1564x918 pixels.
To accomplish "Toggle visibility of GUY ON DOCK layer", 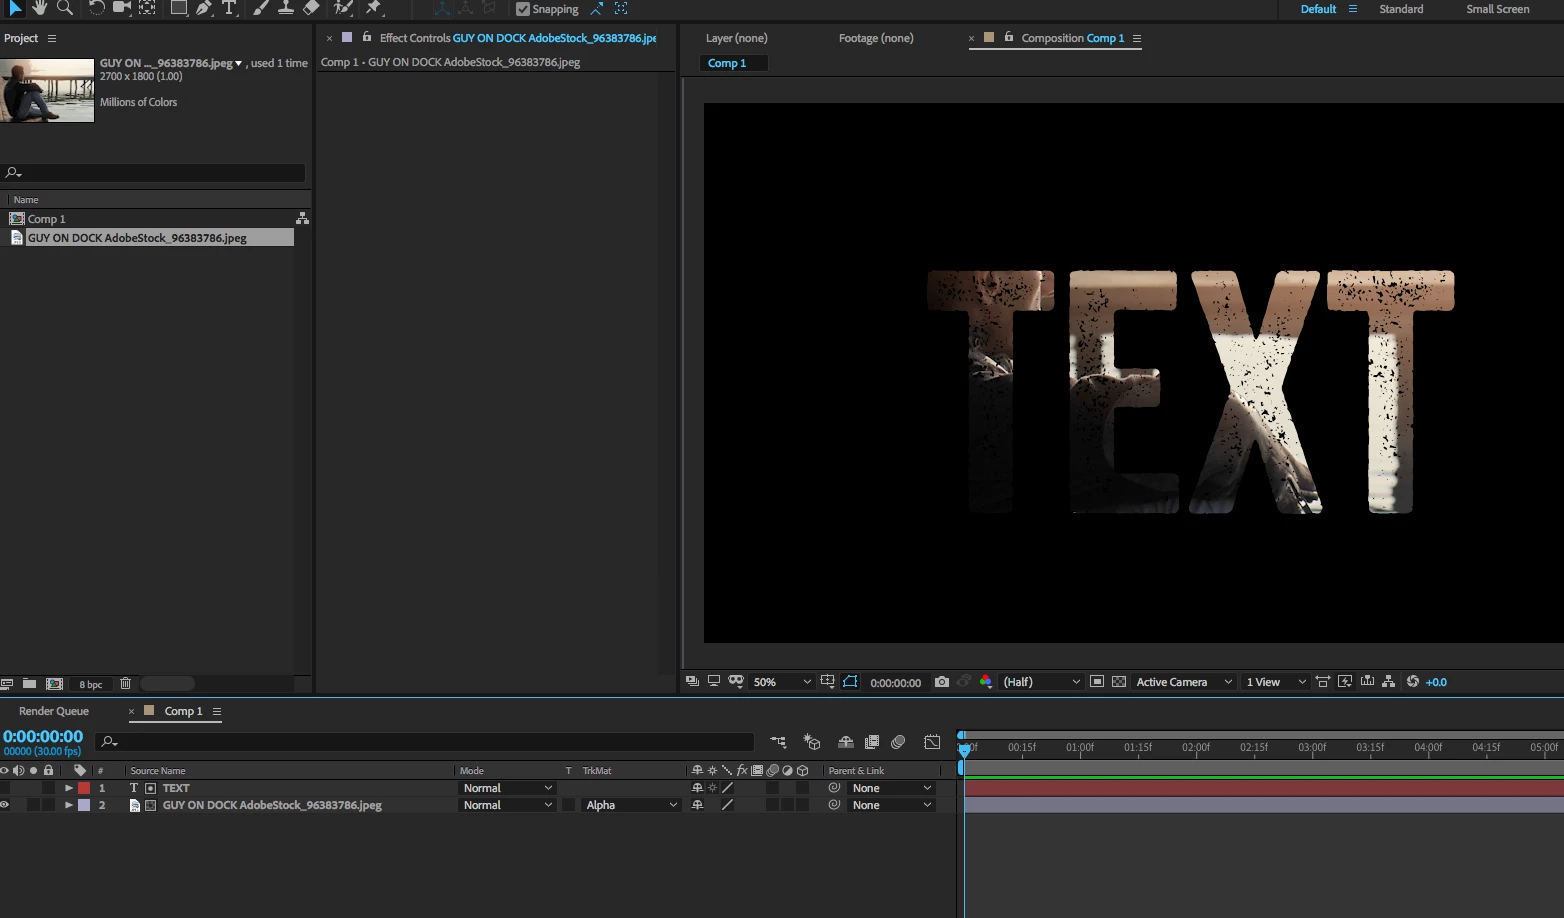I will [x=4, y=805].
